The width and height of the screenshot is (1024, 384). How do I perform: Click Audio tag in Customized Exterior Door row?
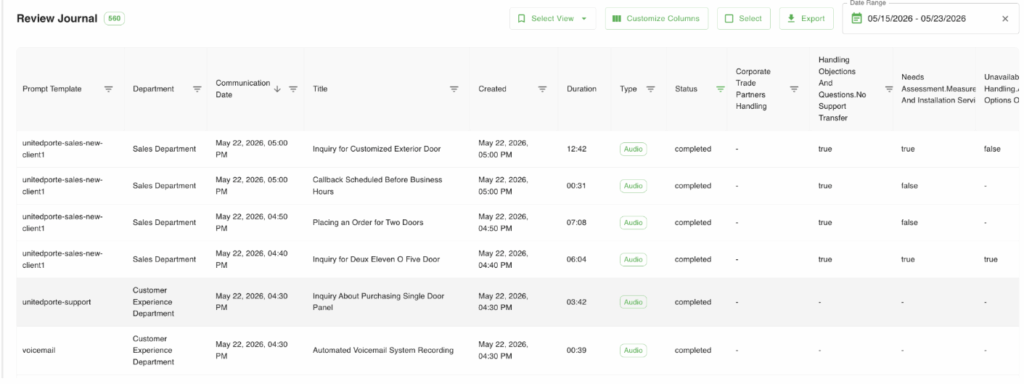pos(633,149)
